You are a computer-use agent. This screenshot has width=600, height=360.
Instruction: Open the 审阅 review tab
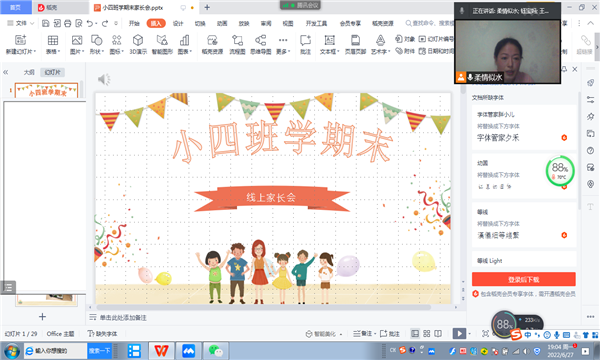tap(266, 23)
